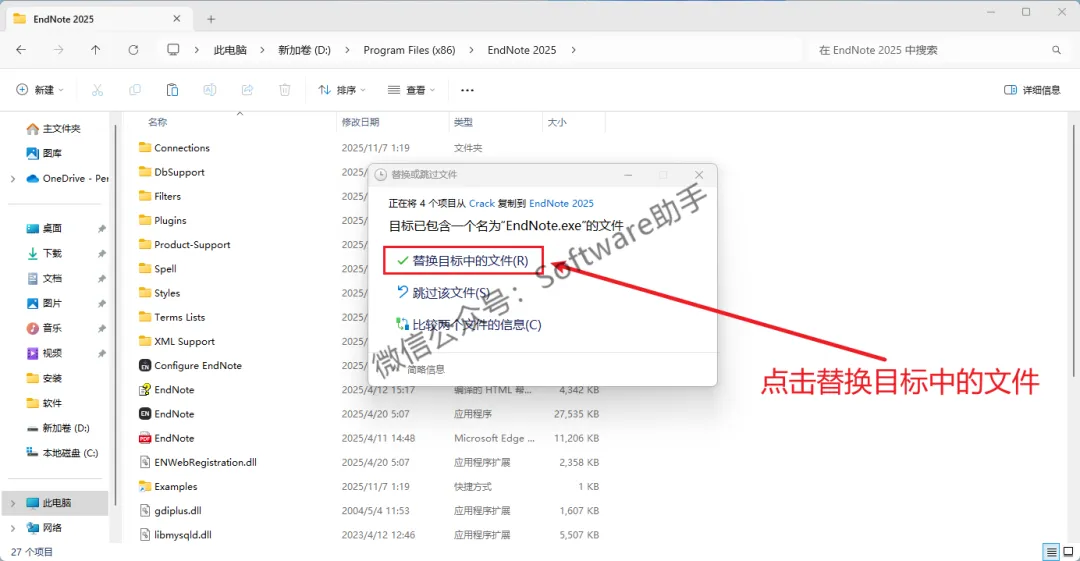This screenshot has width=1080, height=561.
Task: Click the Share icon in toolbar
Action: pyautogui.click(x=247, y=90)
